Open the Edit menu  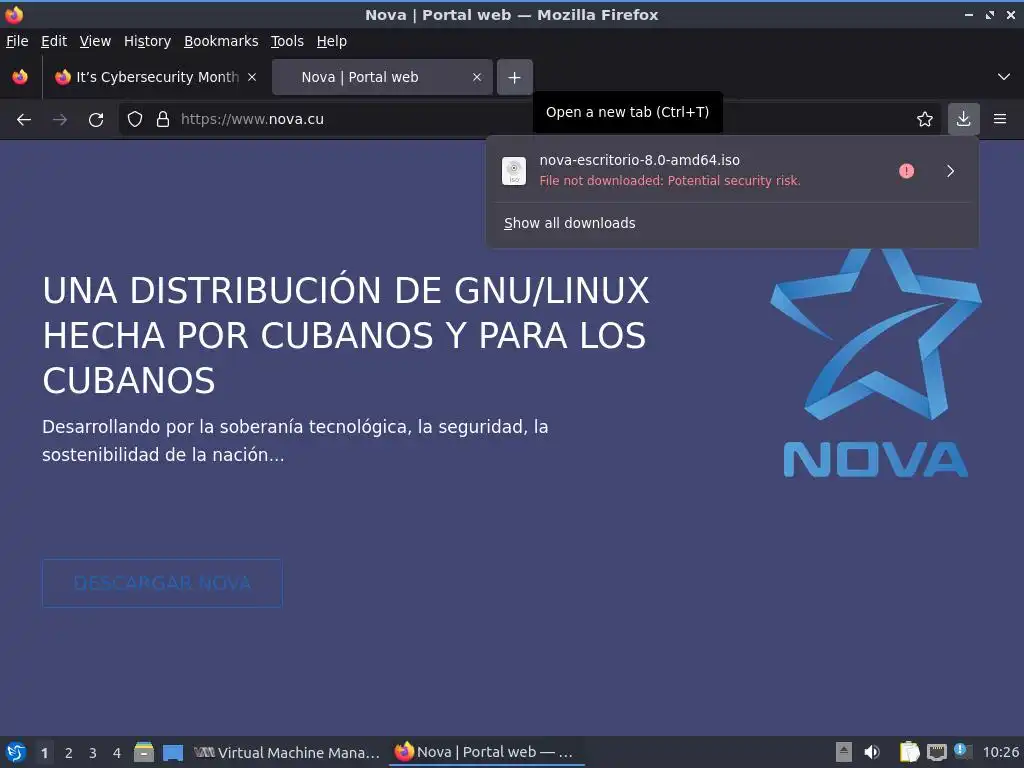[54, 41]
